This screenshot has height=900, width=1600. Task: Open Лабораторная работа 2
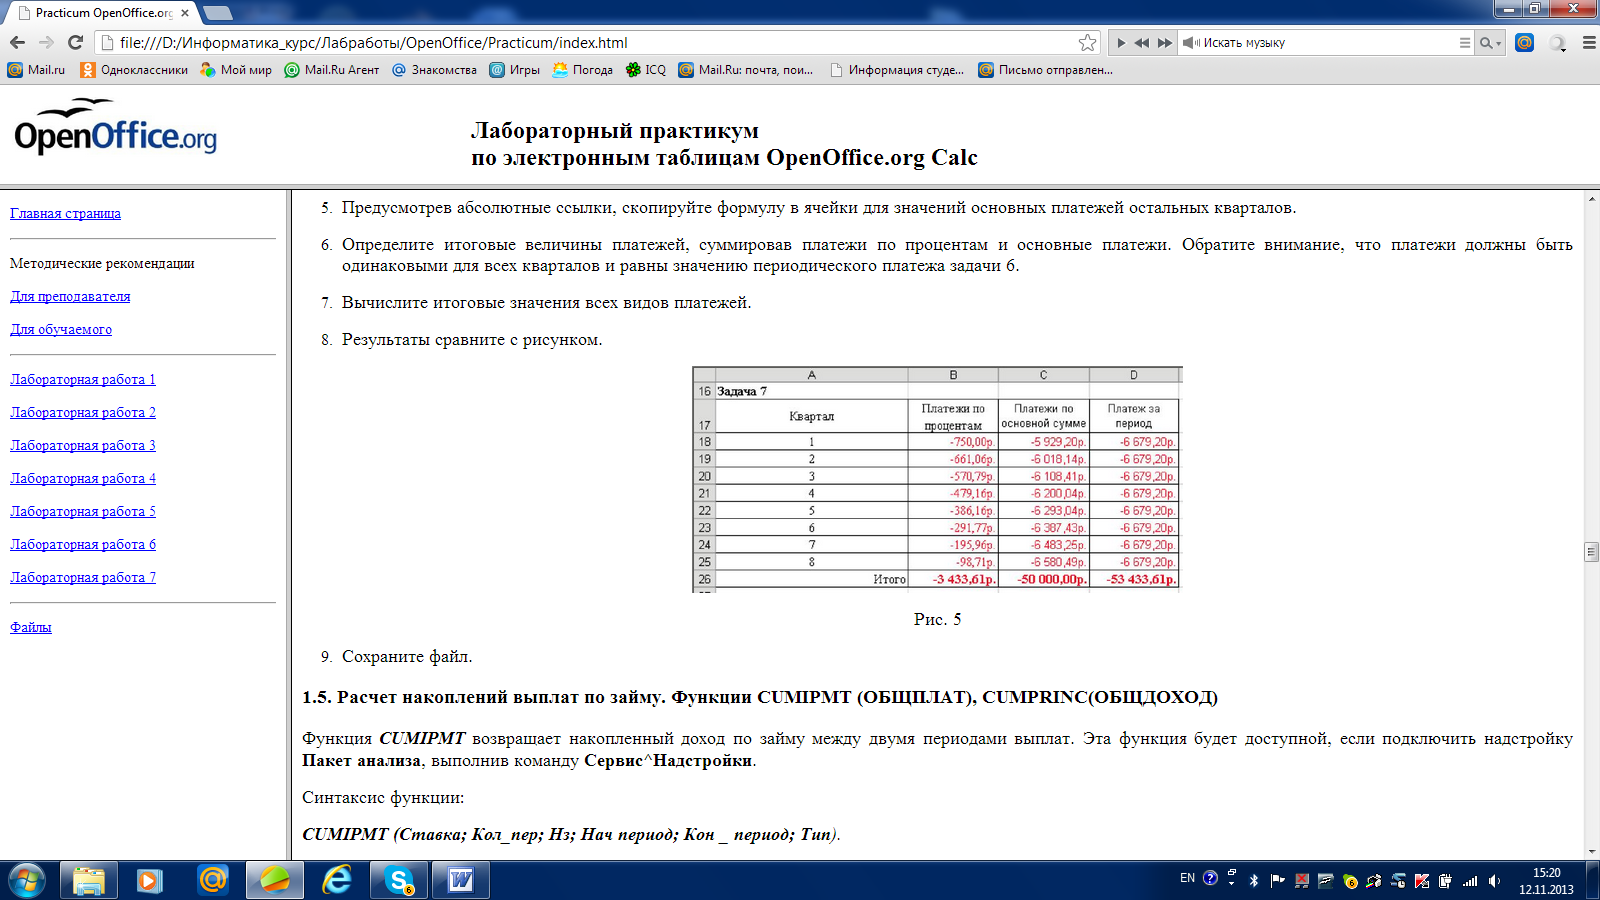point(83,412)
